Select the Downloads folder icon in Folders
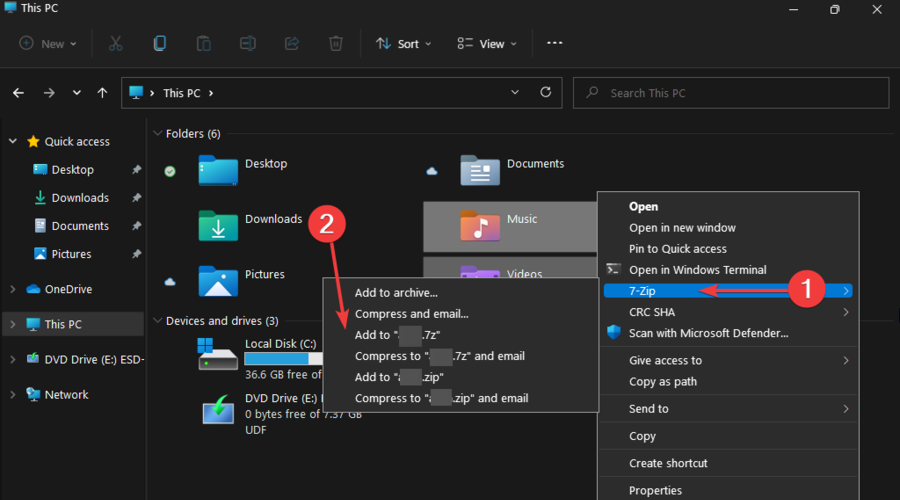 [x=218, y=226]
